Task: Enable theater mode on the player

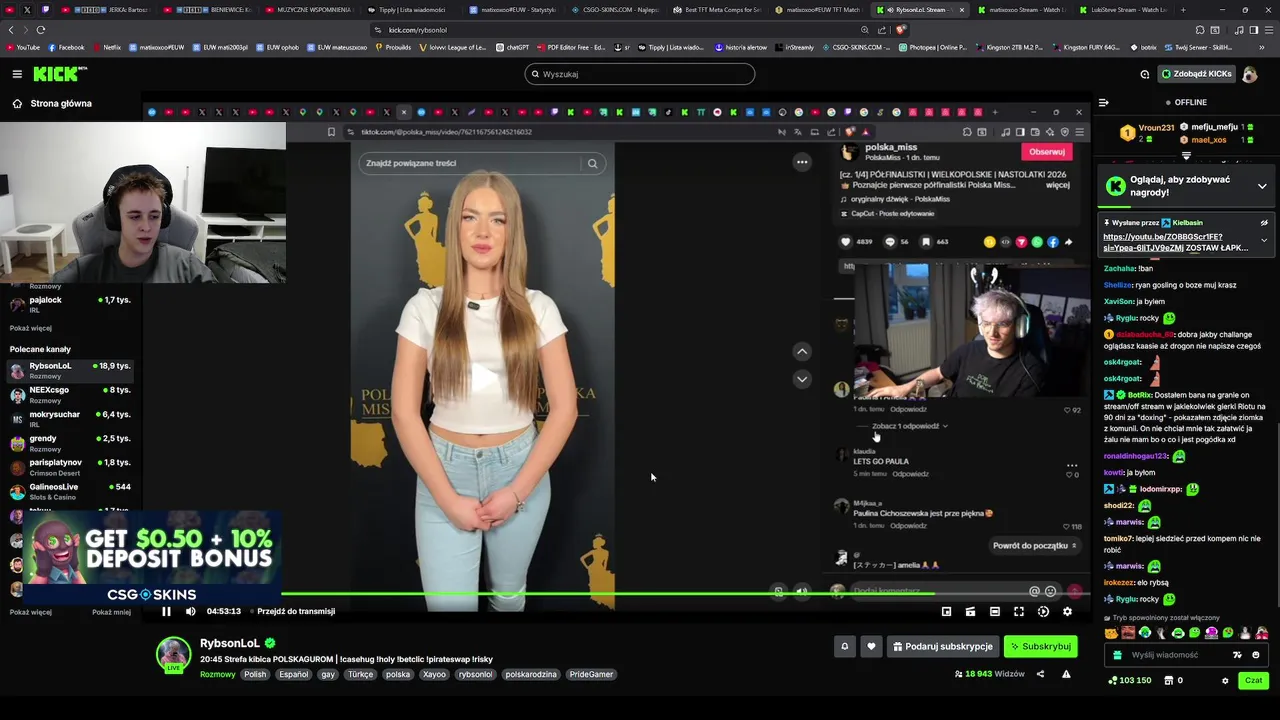Action: click(x=994, y=611)
